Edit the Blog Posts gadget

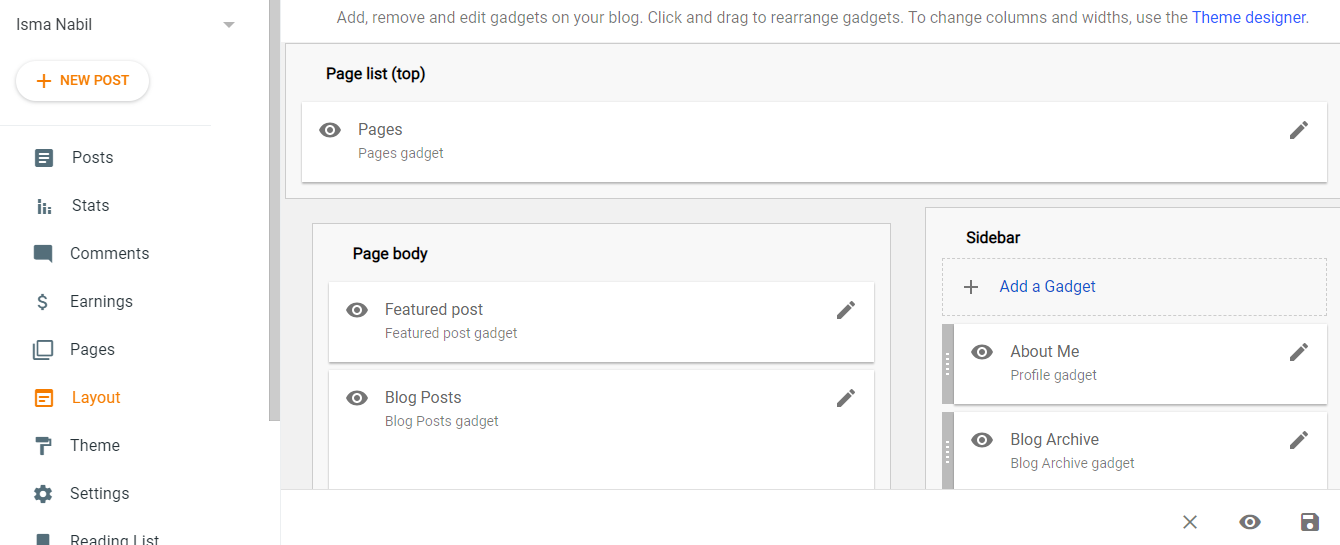[x=845, y=398]
